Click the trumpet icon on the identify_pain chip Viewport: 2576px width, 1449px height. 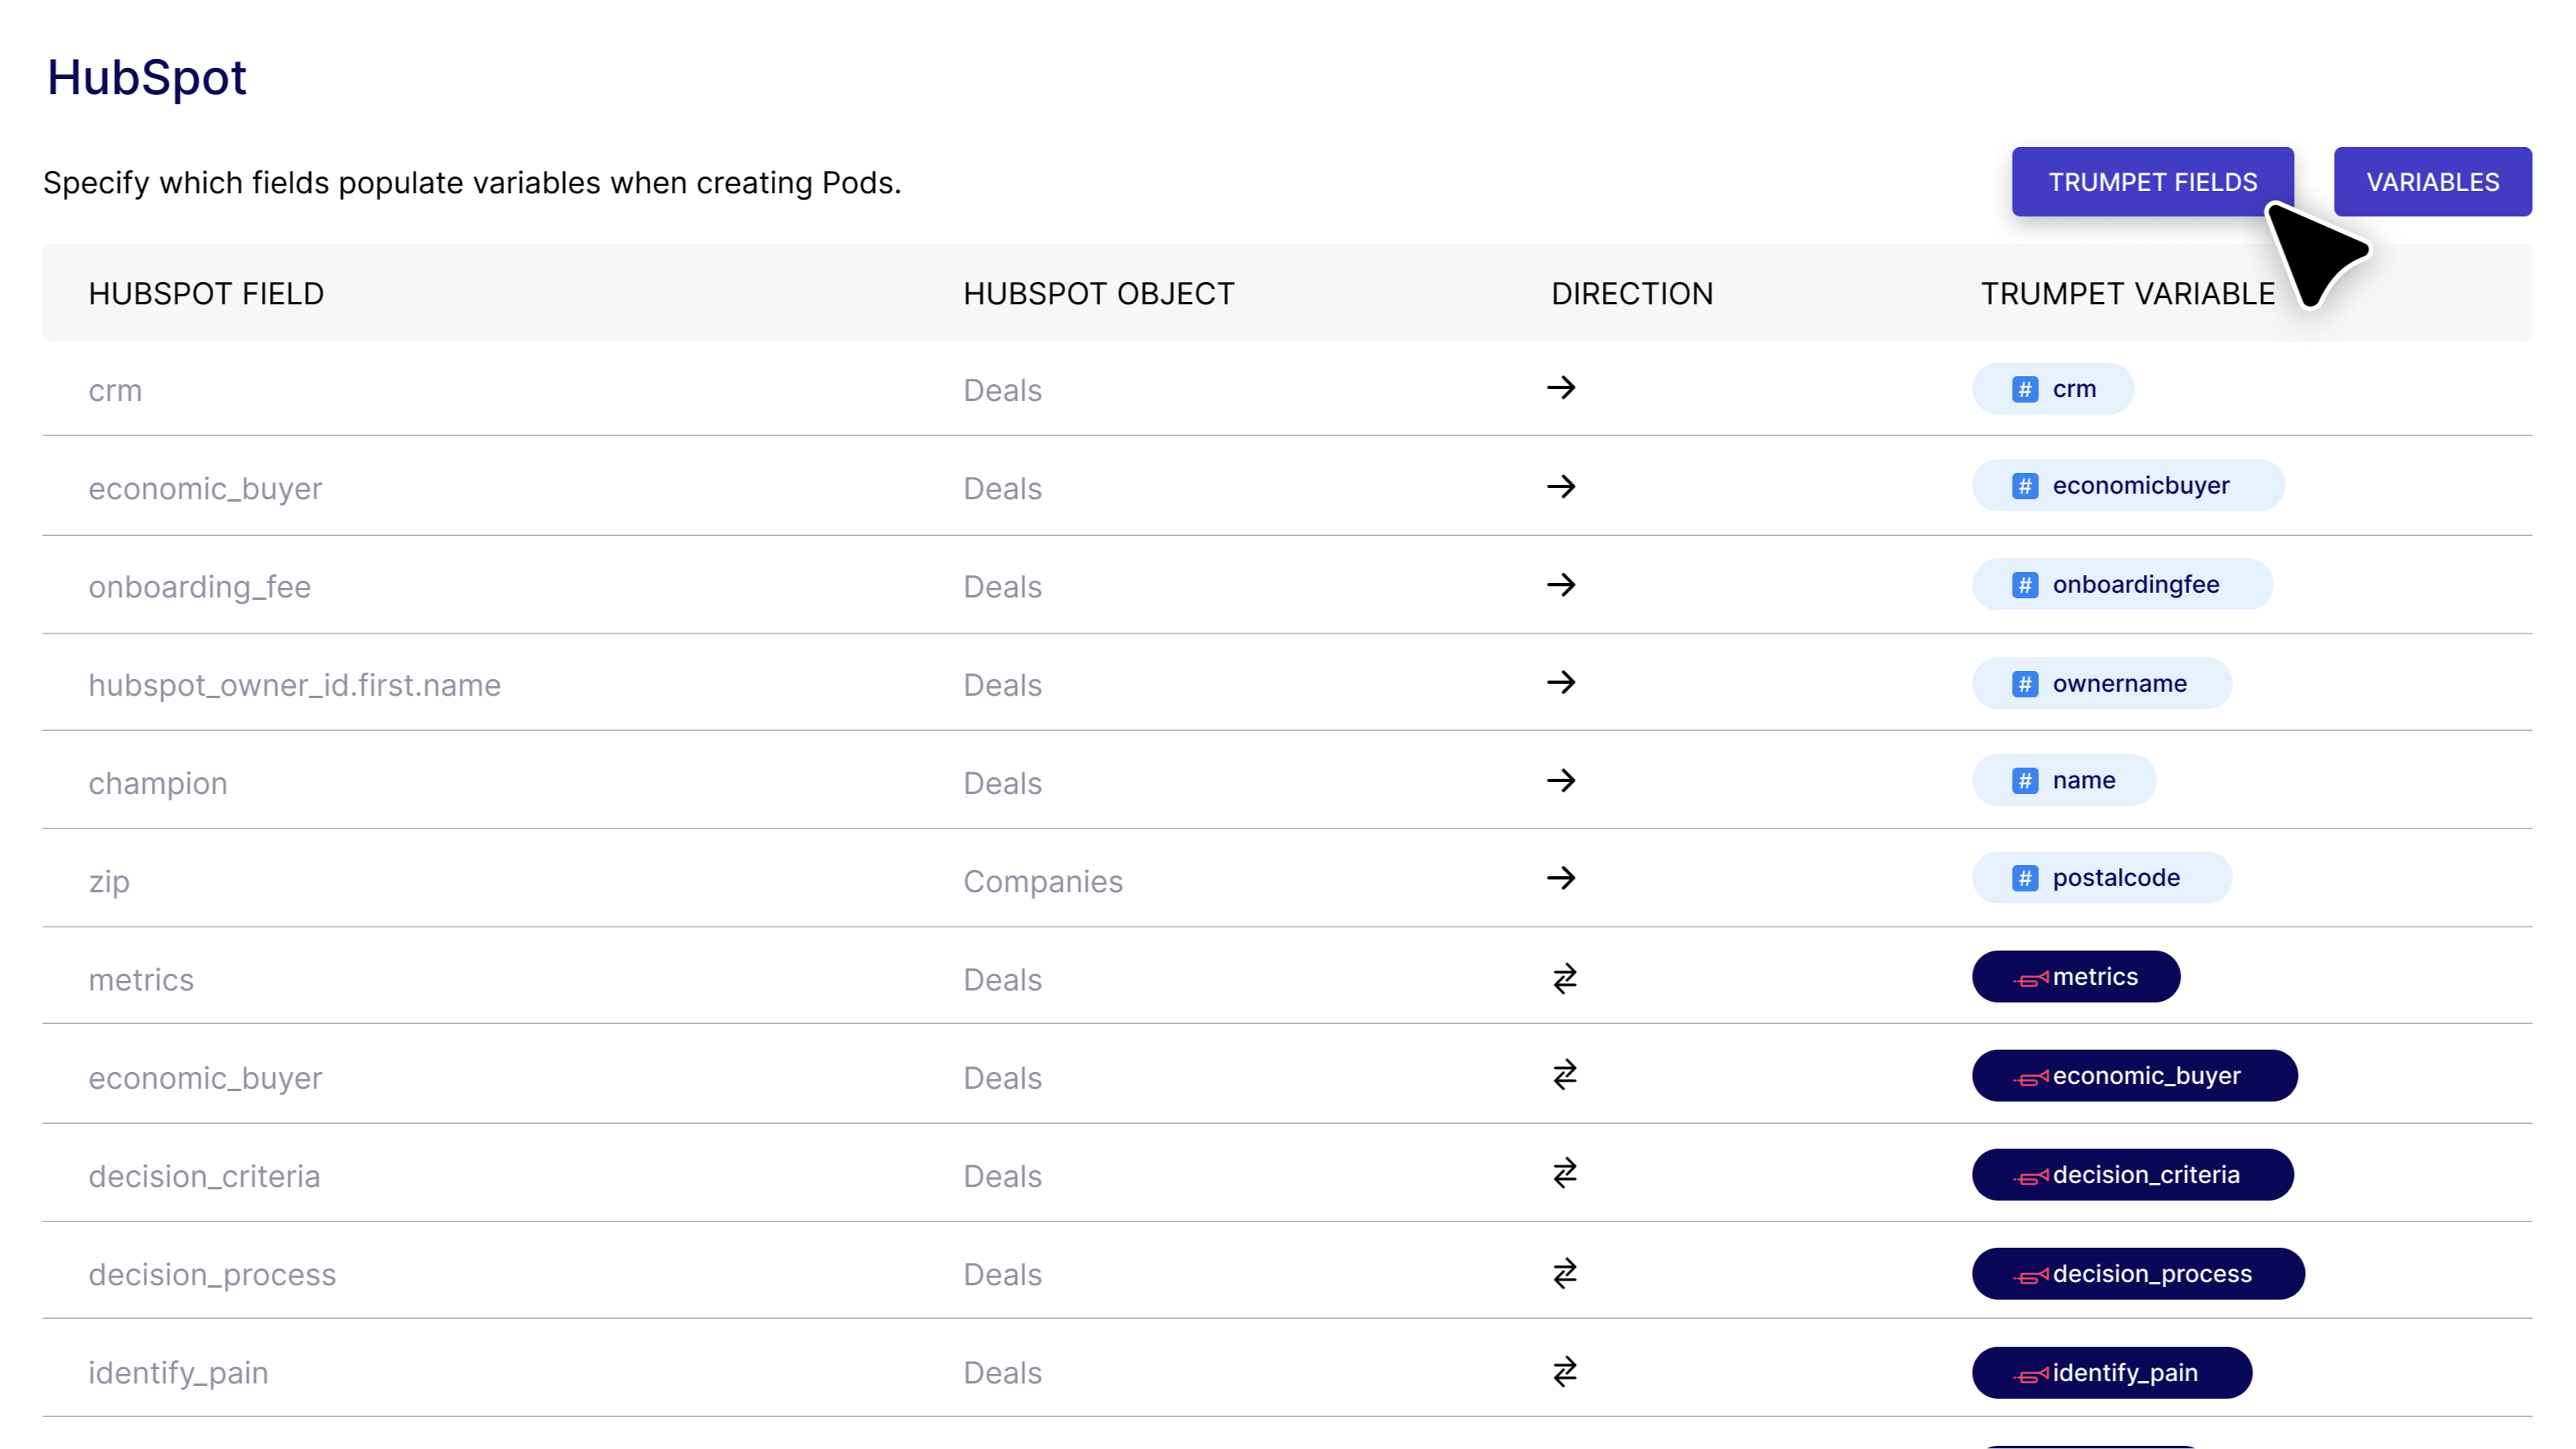[x=2030, y=1373]
